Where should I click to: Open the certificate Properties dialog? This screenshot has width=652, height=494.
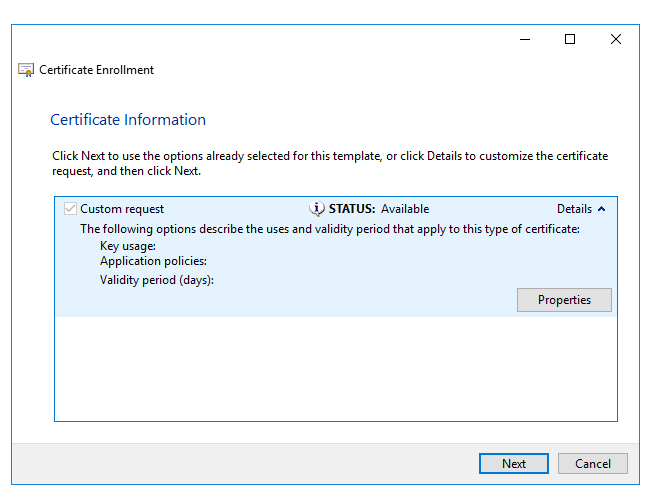[564, 300]
